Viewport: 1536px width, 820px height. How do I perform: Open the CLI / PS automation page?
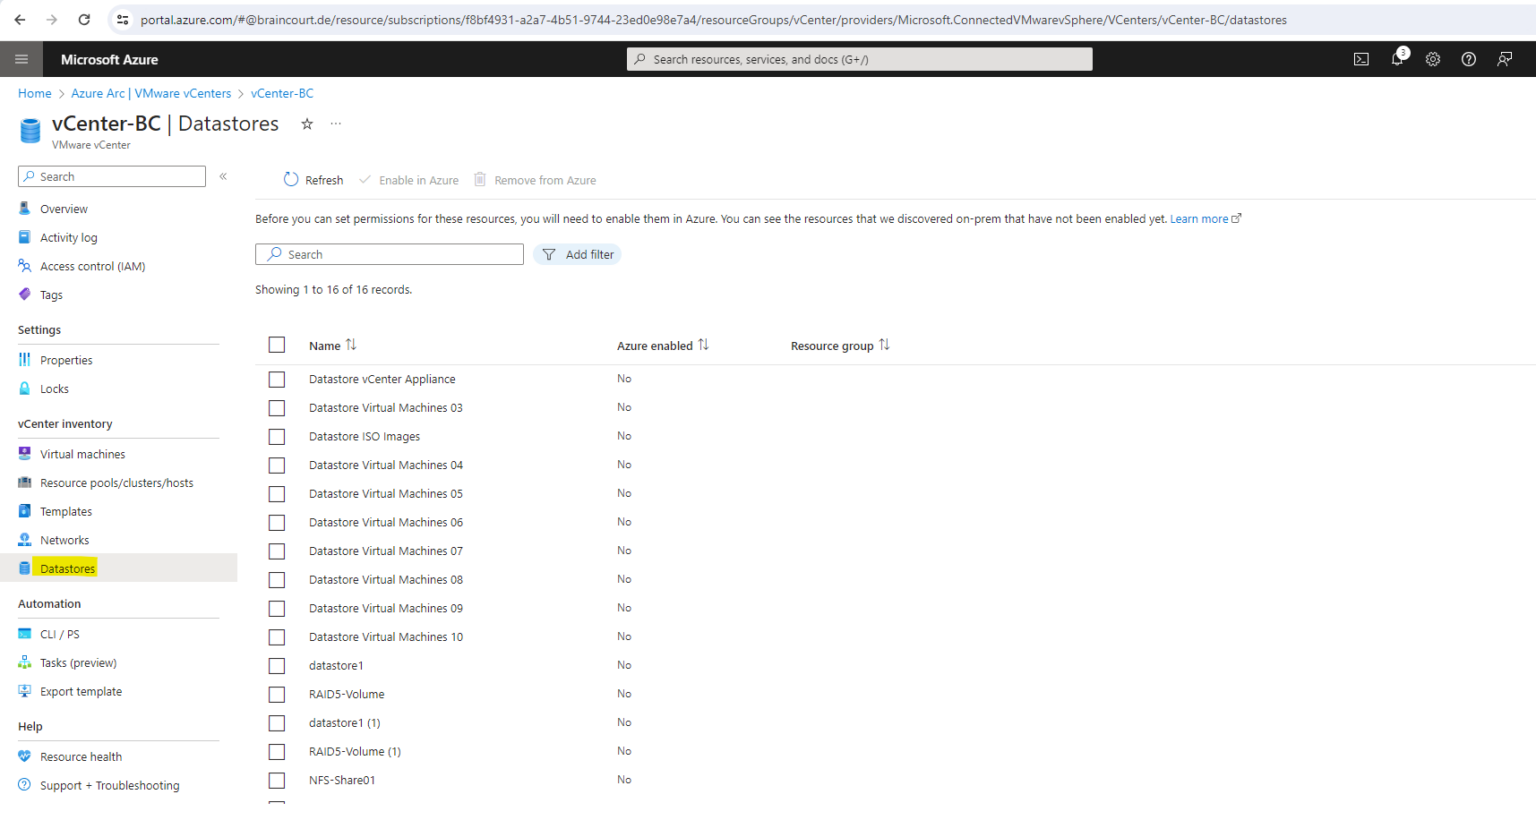58,633
